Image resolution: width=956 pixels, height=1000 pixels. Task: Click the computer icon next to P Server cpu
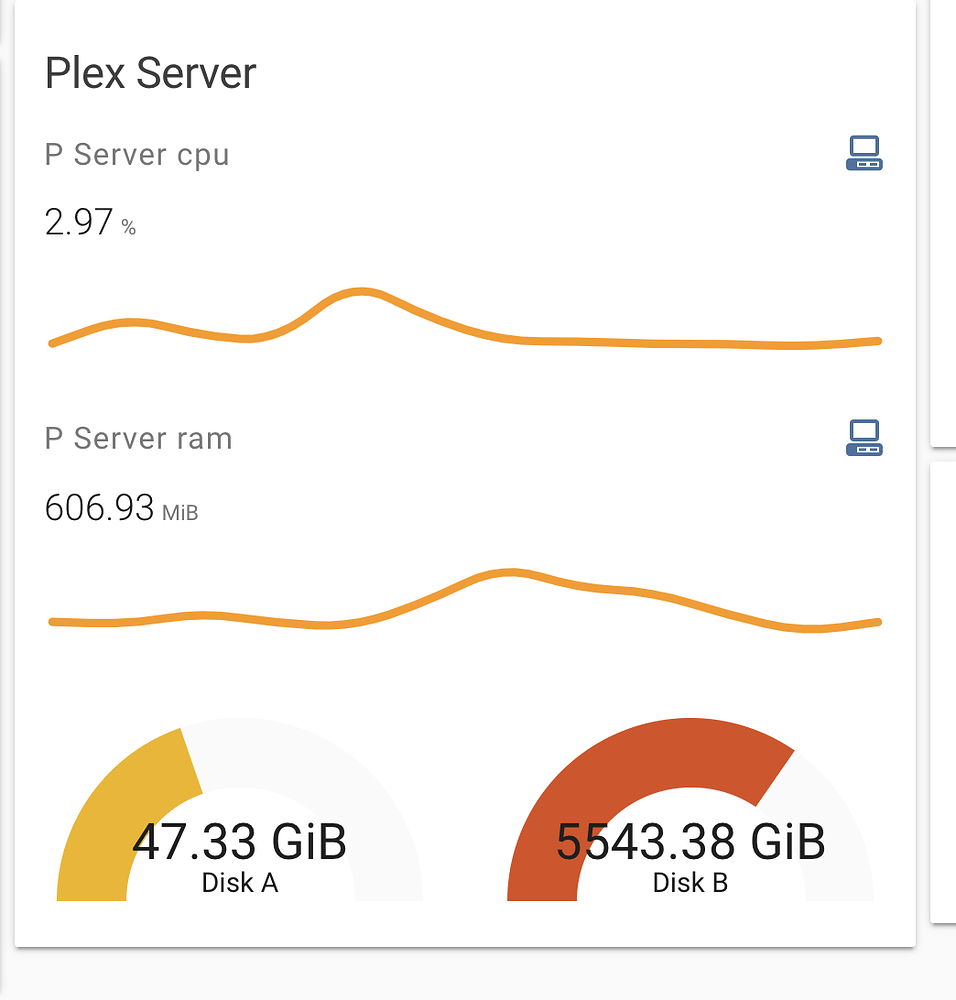863,153
